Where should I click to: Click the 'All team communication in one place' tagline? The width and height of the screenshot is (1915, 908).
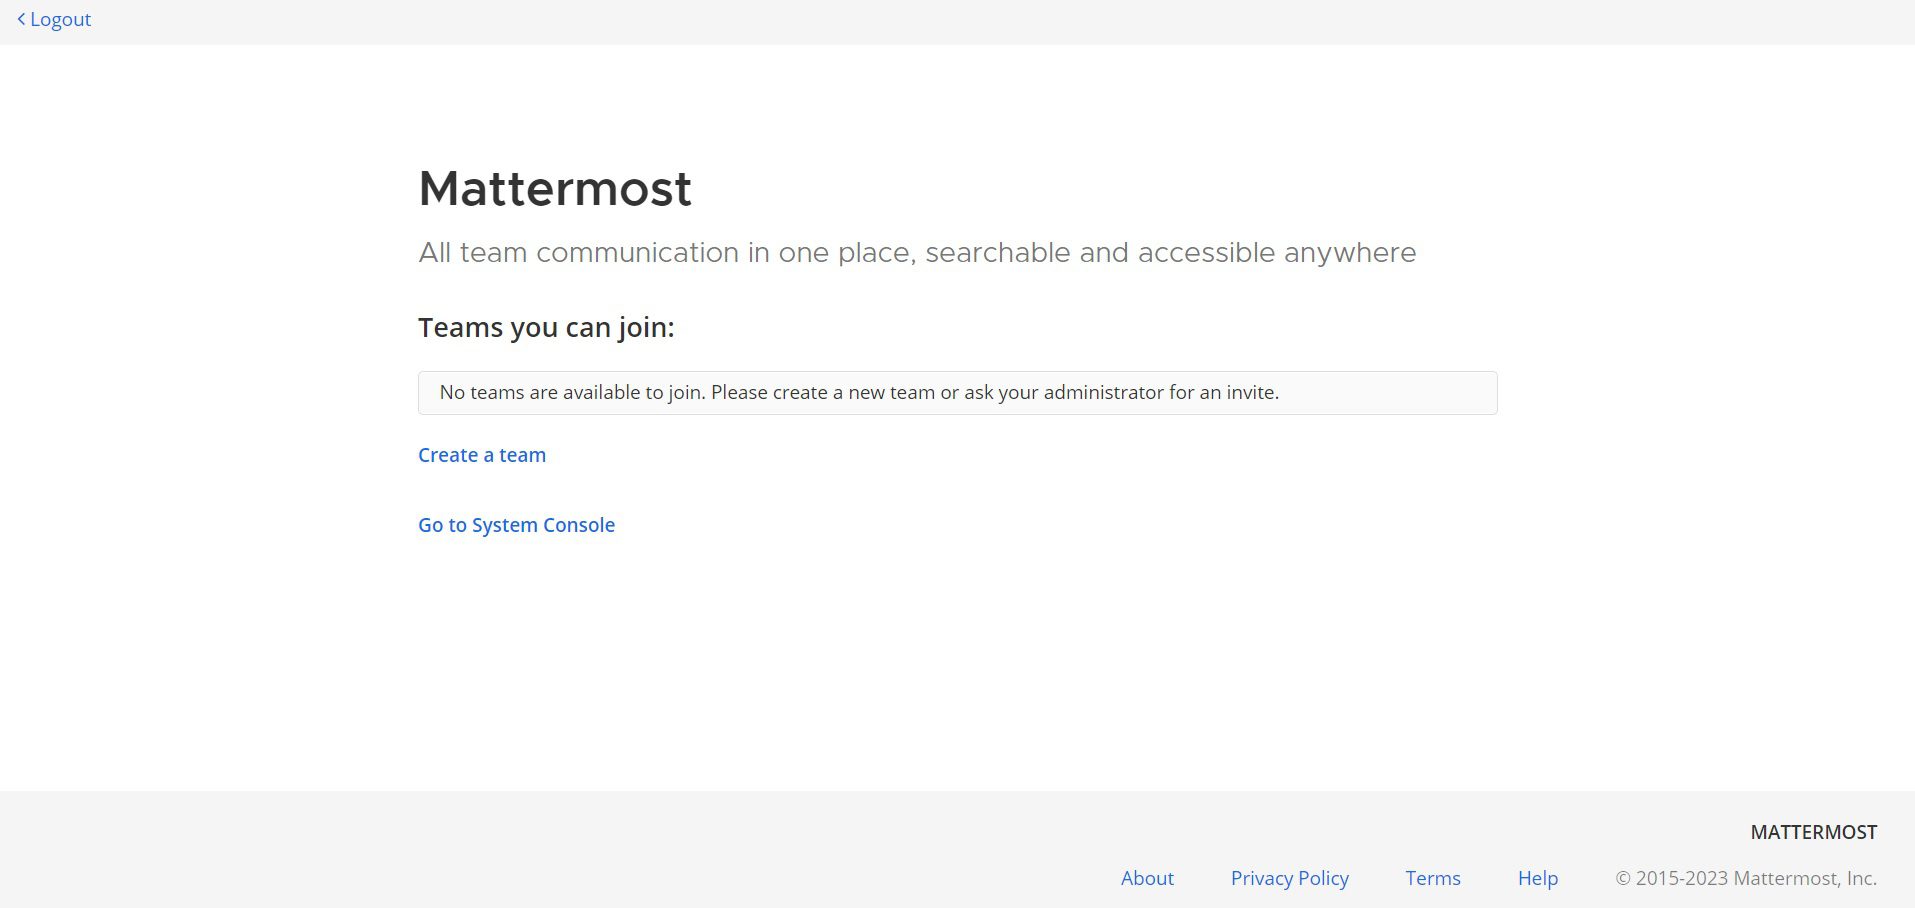[x=917, y=253]
